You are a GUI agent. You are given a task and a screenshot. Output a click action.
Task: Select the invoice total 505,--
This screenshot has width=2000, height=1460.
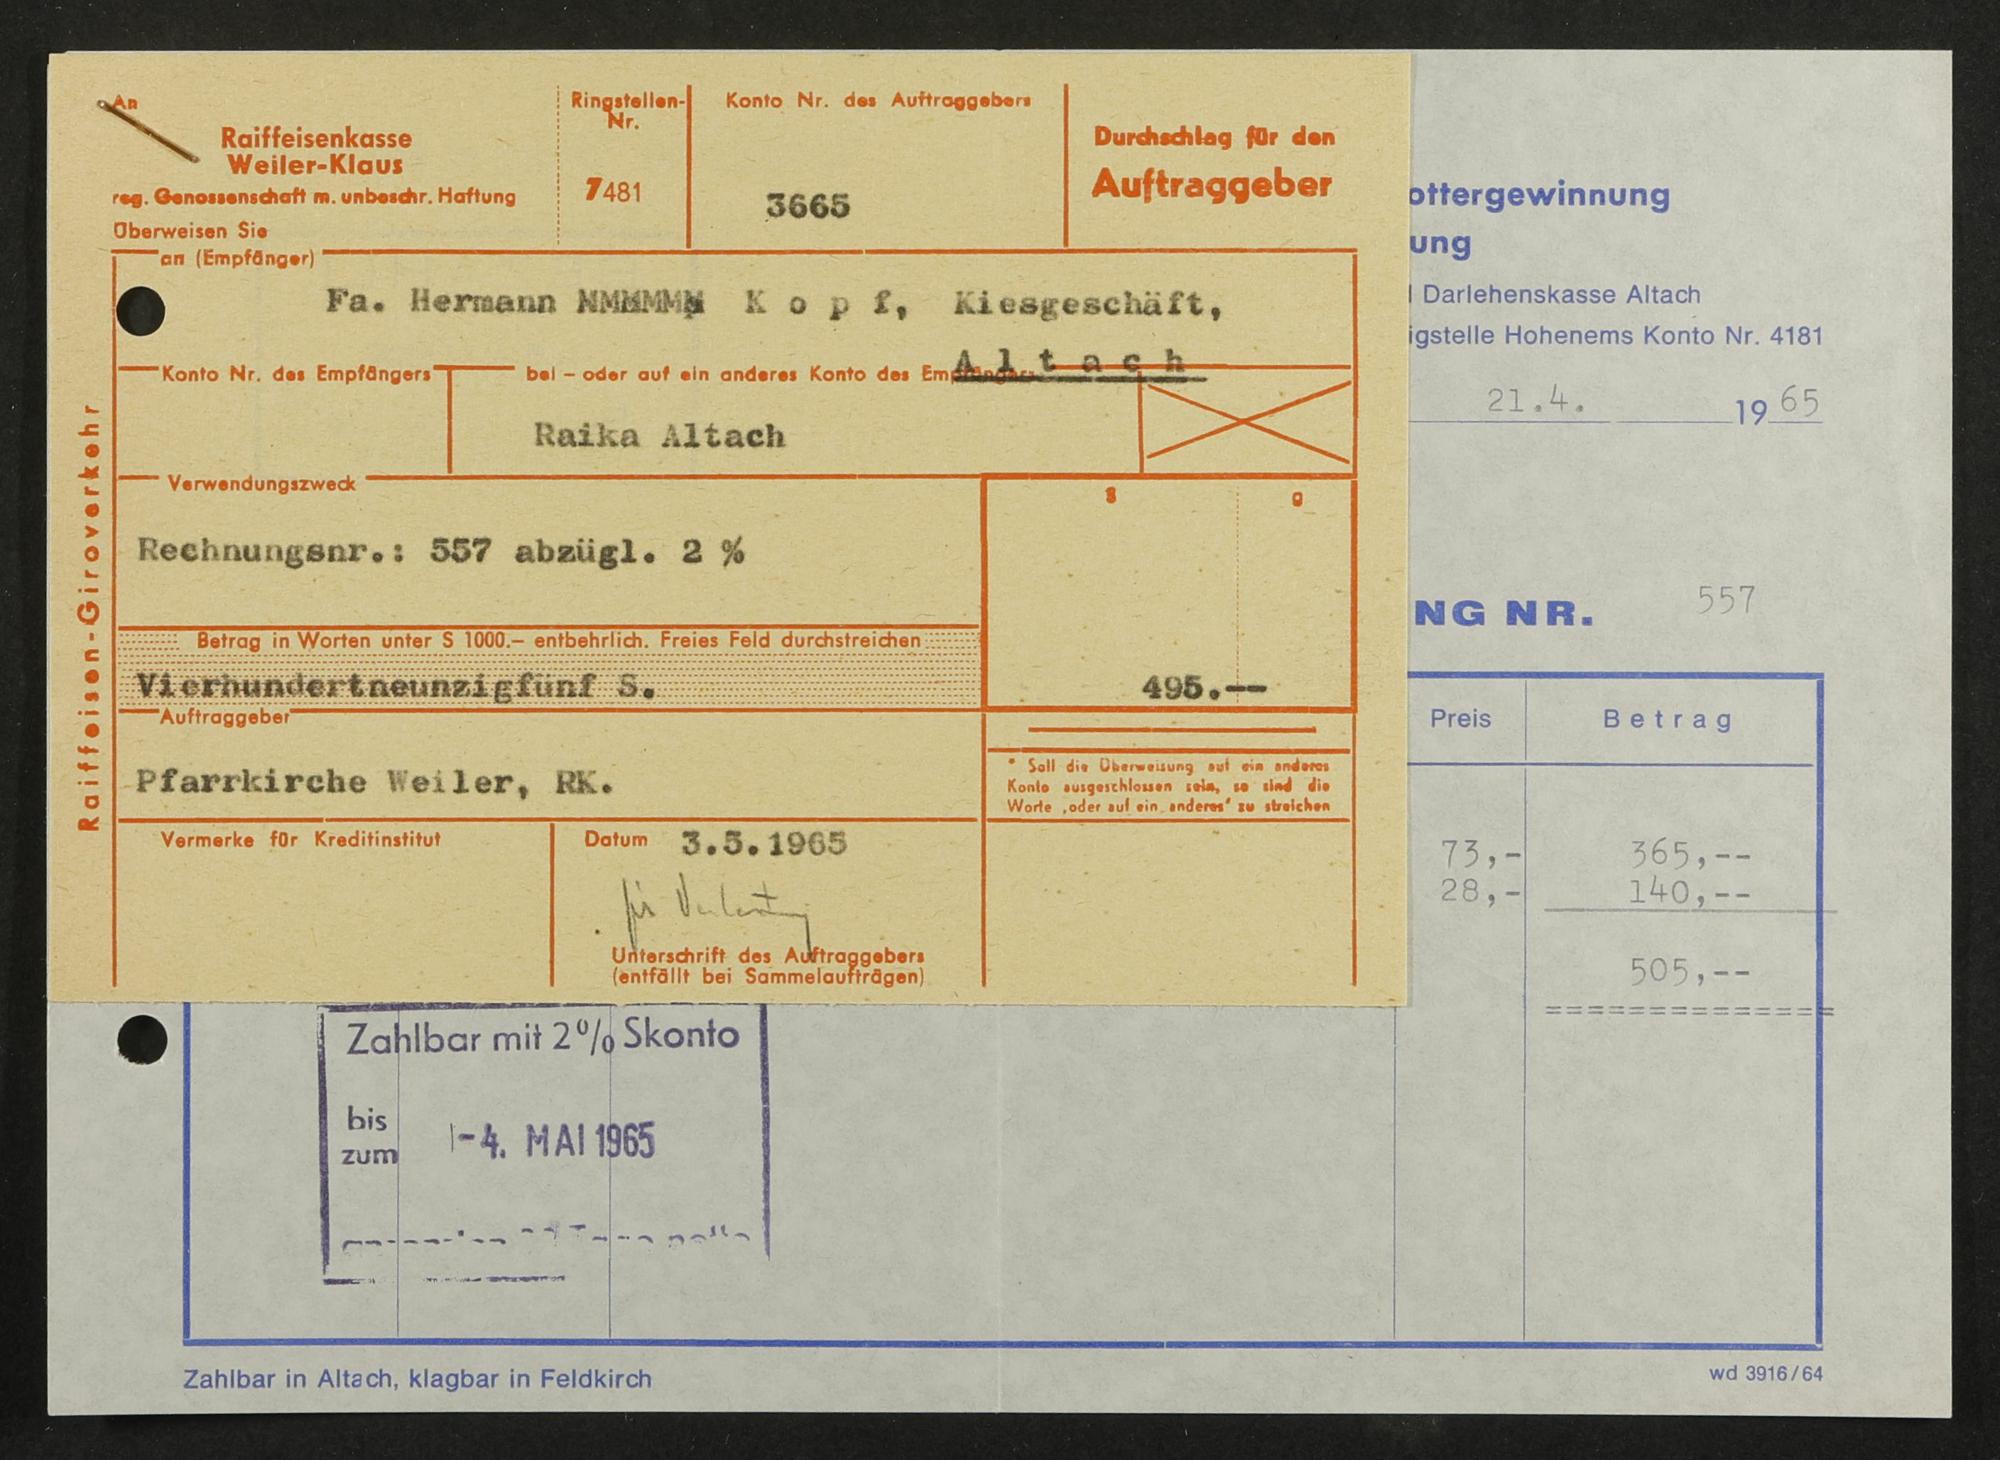[1690, 972]
